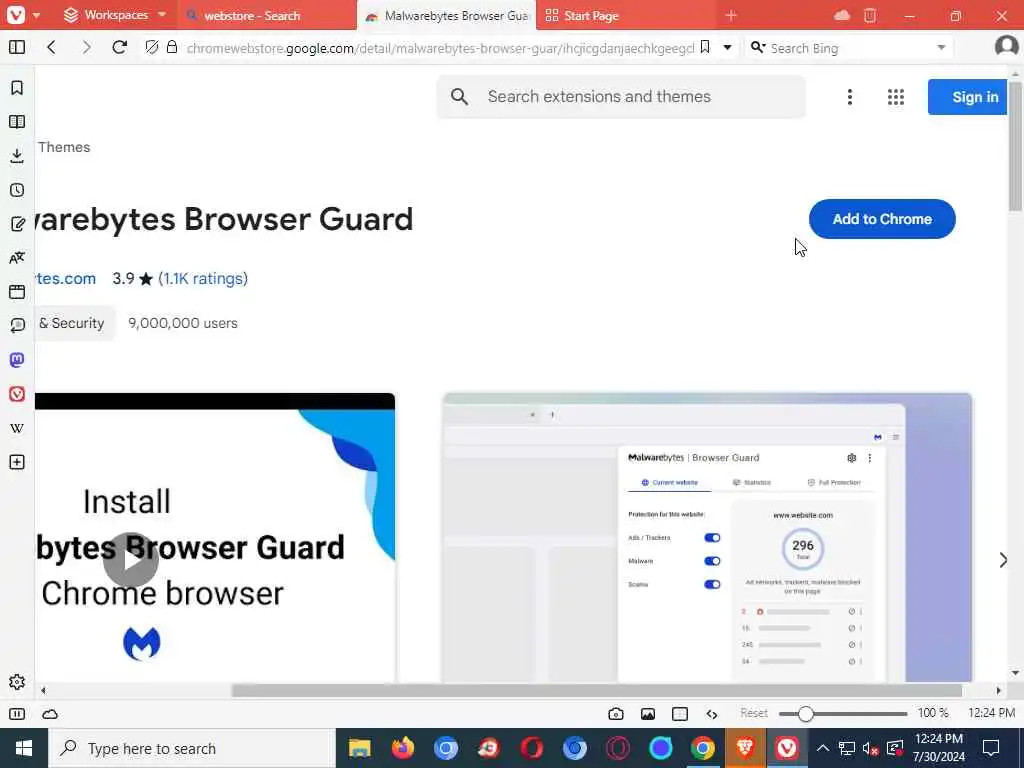Open Vivaldi settings gear in sidebar
This screenshot has height=768, width=1024.
17,682
